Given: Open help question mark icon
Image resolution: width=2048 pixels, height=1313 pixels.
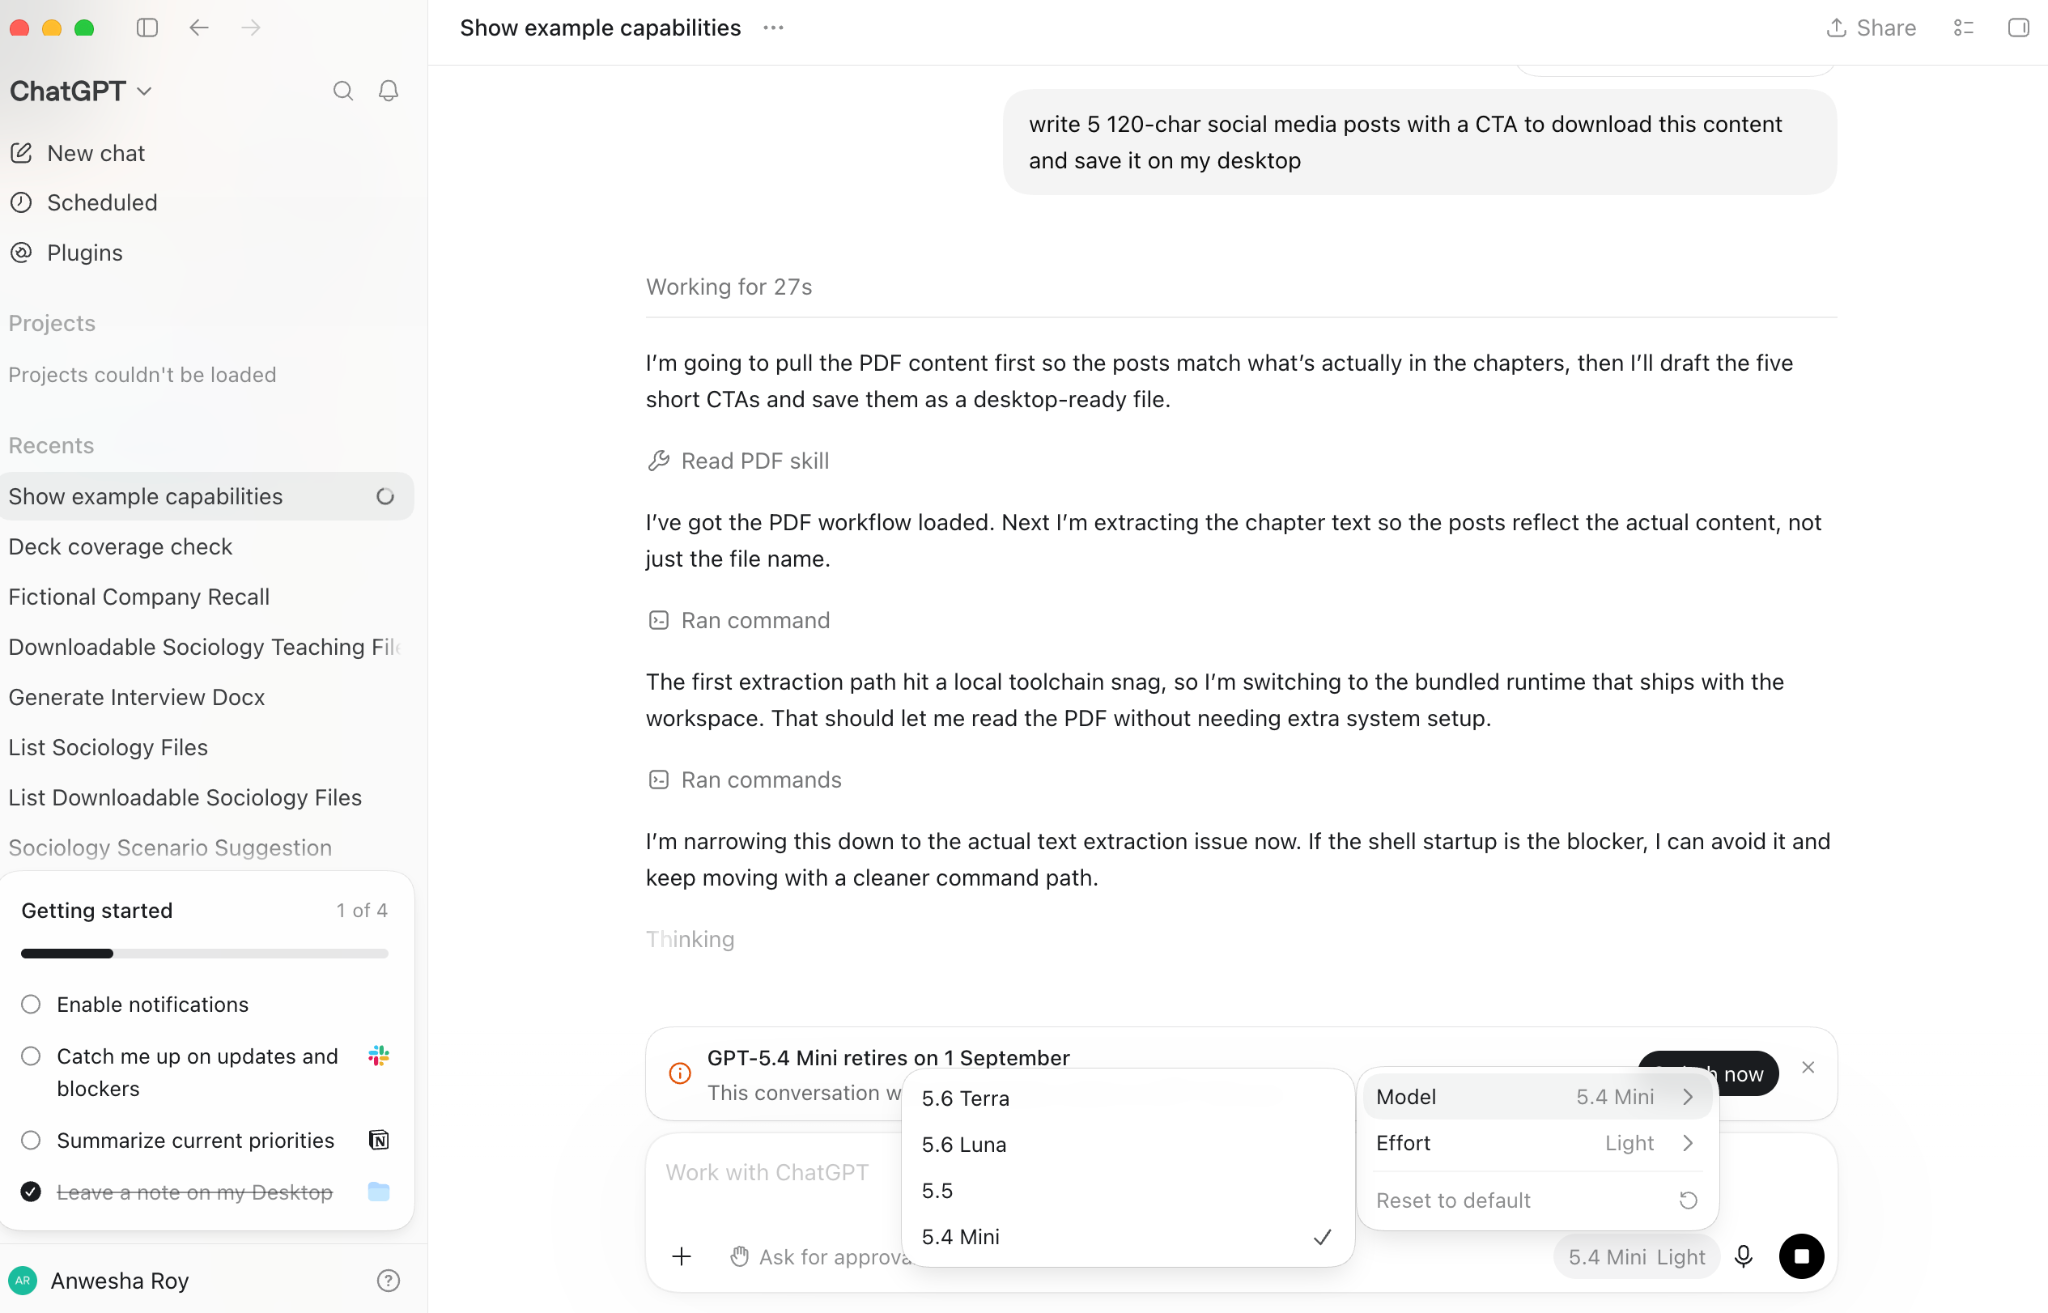Looking at the screenshot, I should tap(389, 1281).
